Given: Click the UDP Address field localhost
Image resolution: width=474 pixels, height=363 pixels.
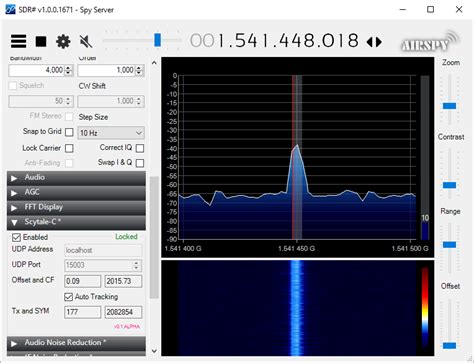Looking at the screenshot, I should [x=103, y=250].
